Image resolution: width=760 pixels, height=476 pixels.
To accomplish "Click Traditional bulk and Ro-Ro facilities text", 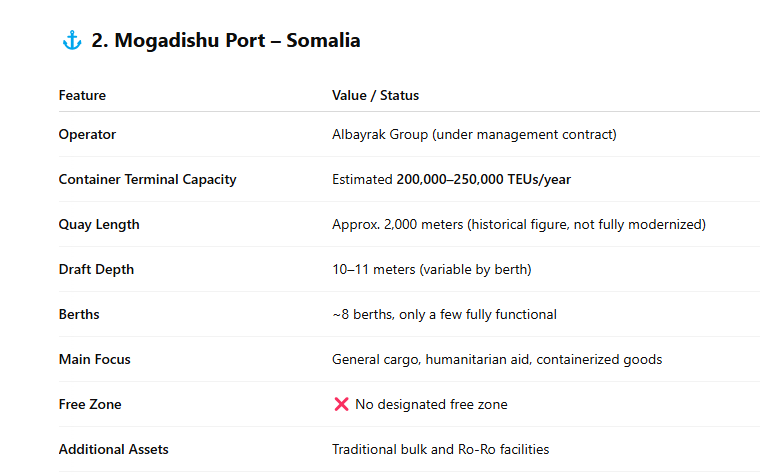I will (x=441, y=449).
